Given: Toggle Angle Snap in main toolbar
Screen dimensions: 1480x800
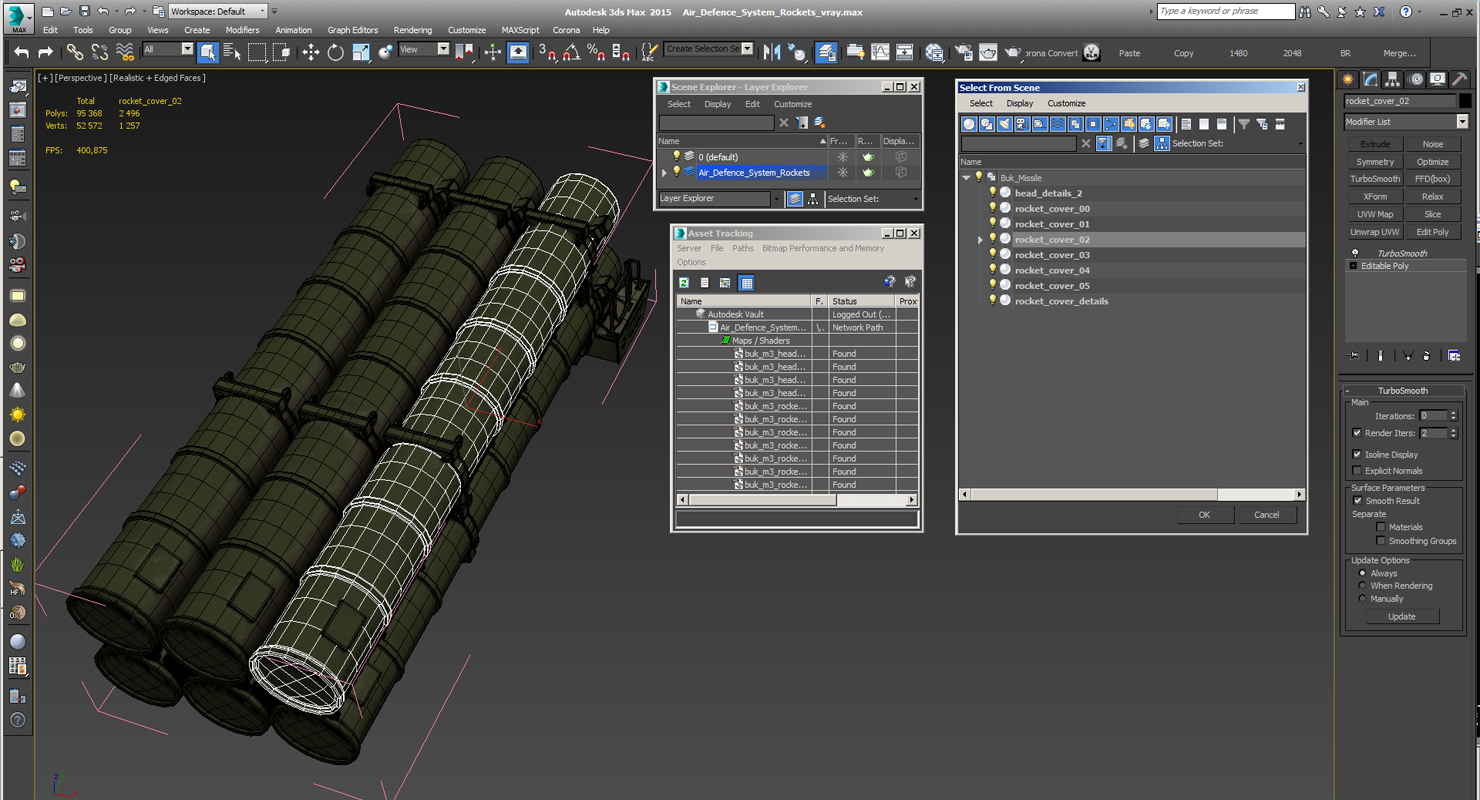Looking at the screenshot, I should tap(572, 52).
